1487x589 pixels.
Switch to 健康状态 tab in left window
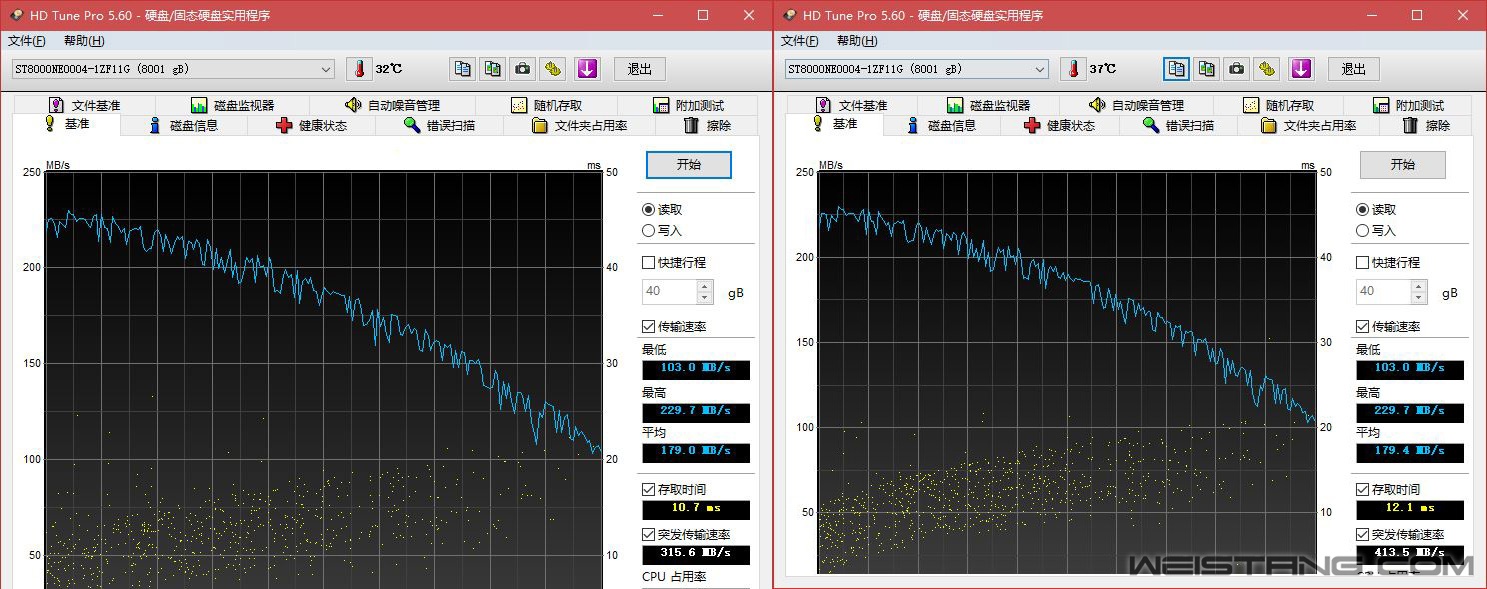tap(311, 125)
